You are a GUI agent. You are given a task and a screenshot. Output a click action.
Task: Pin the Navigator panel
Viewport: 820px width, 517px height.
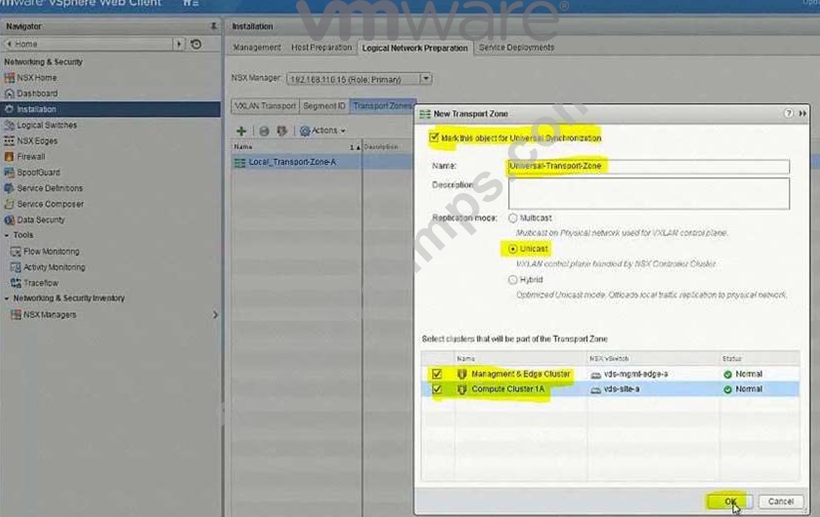(x=213, y=26)
